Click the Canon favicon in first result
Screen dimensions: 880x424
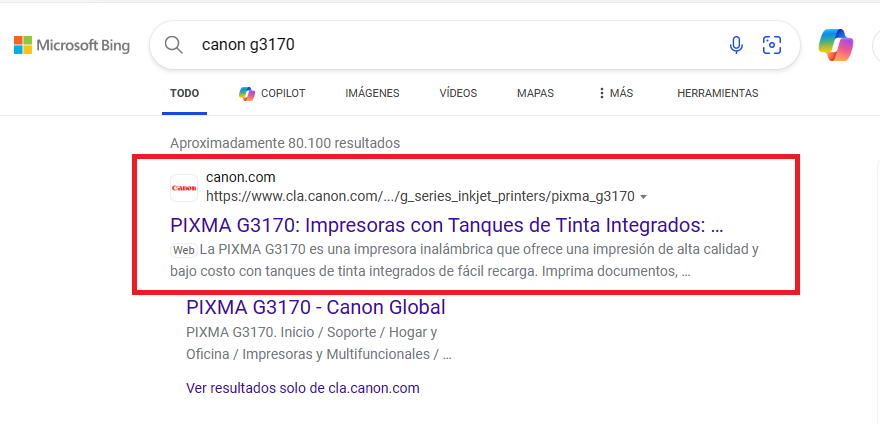tap(184, 187)
